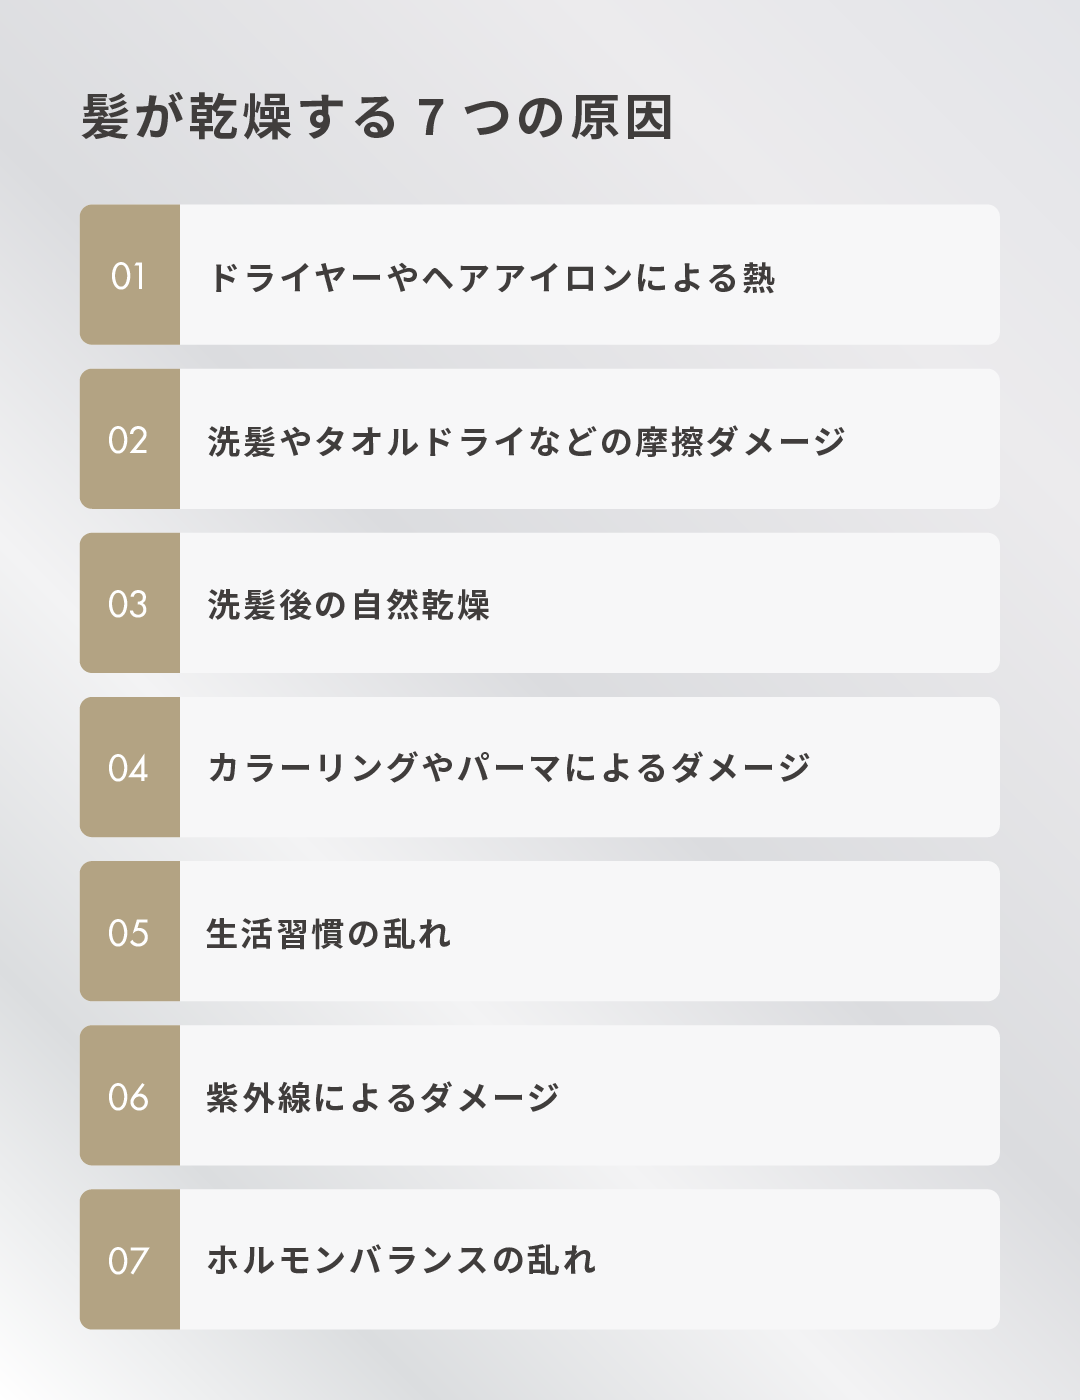Select the 02 number badge
The image size is (1080, 1400).
coord(130,439)
